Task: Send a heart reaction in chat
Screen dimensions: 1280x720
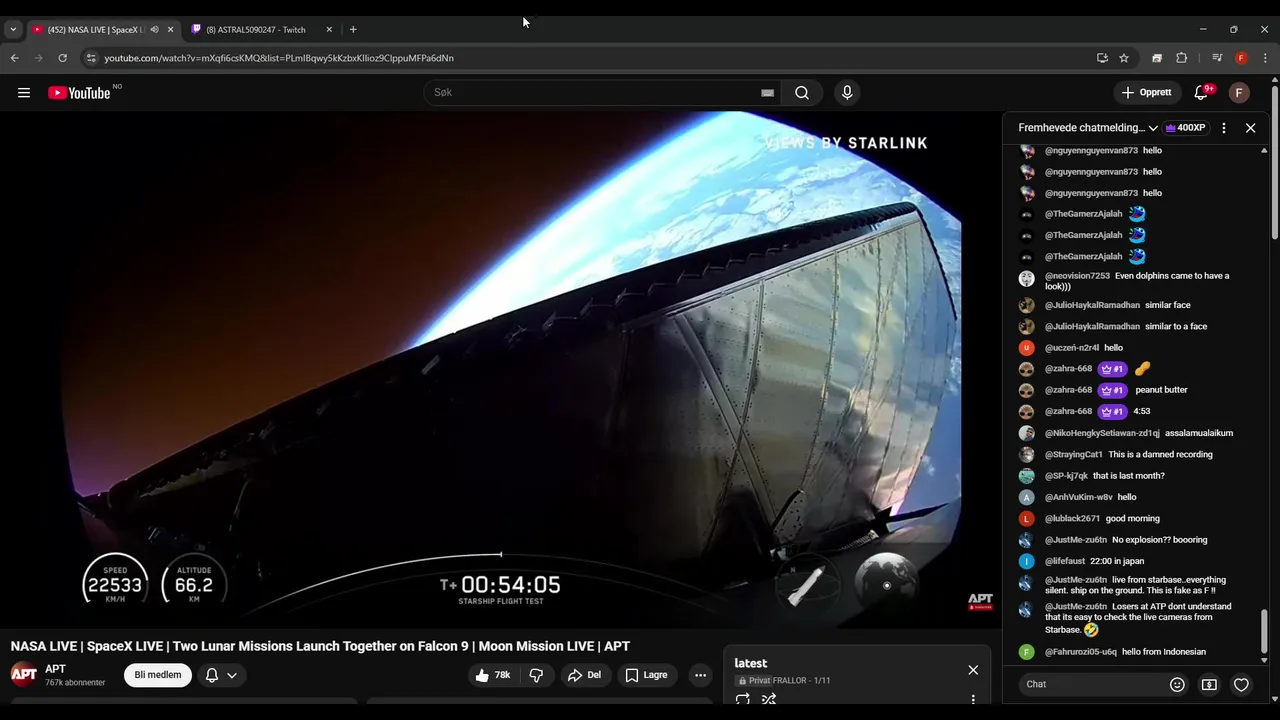Action: point(1241,684)
